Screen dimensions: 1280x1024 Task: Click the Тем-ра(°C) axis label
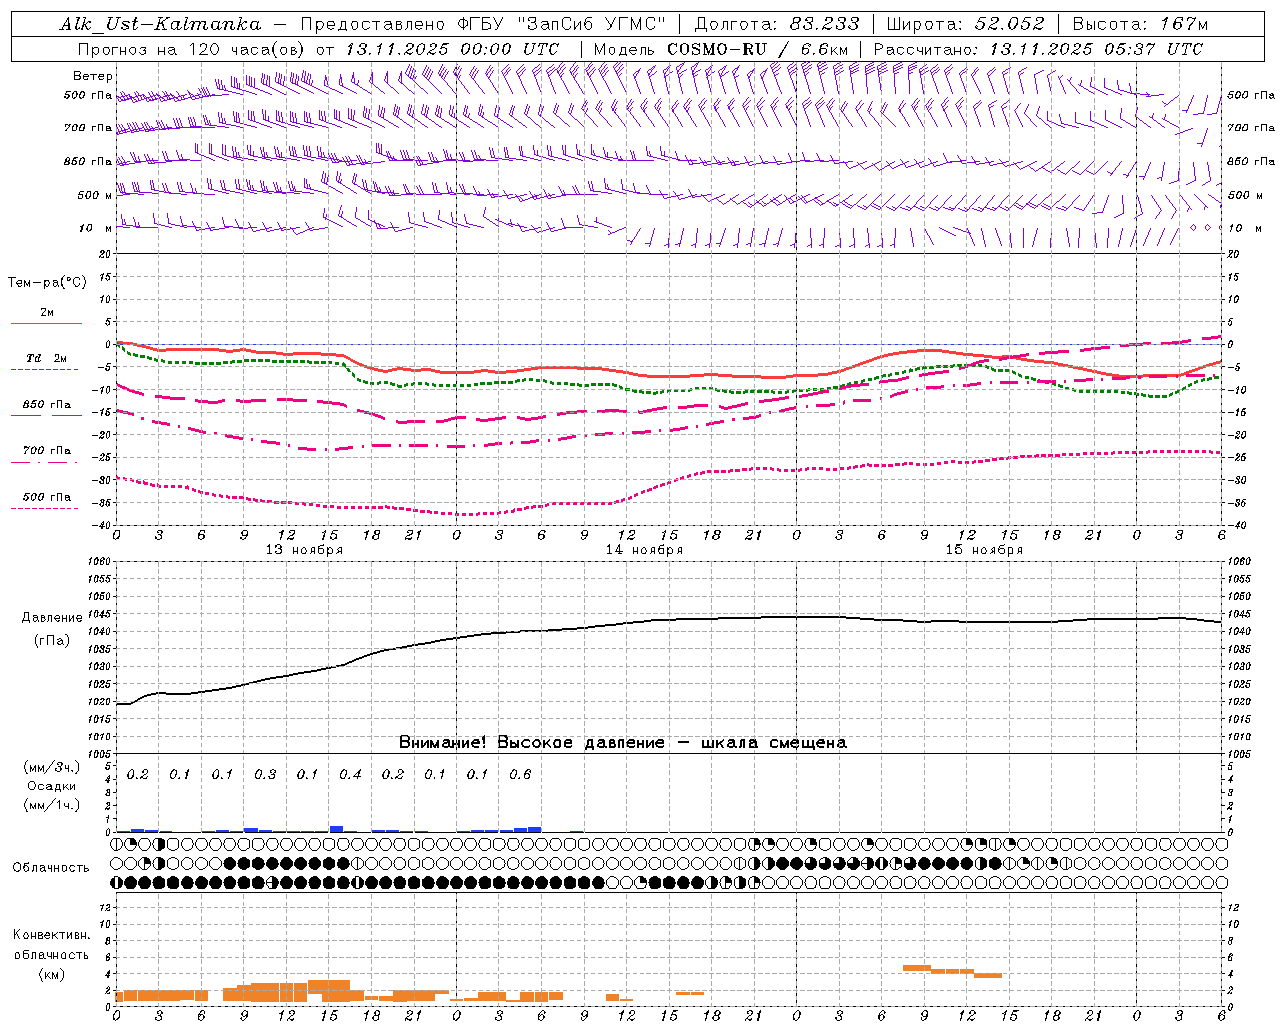(47, 283)
